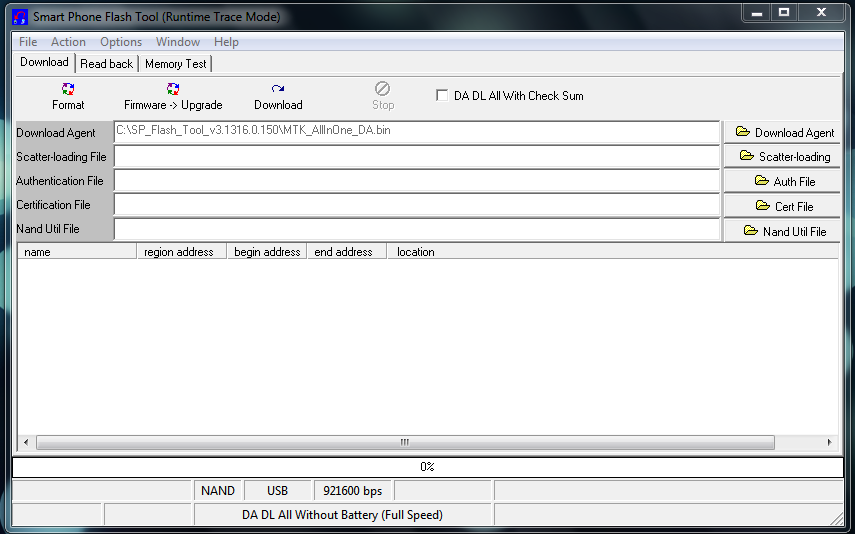
Task: Switch to the Memory Test tab
Action: tap(176, 64)
